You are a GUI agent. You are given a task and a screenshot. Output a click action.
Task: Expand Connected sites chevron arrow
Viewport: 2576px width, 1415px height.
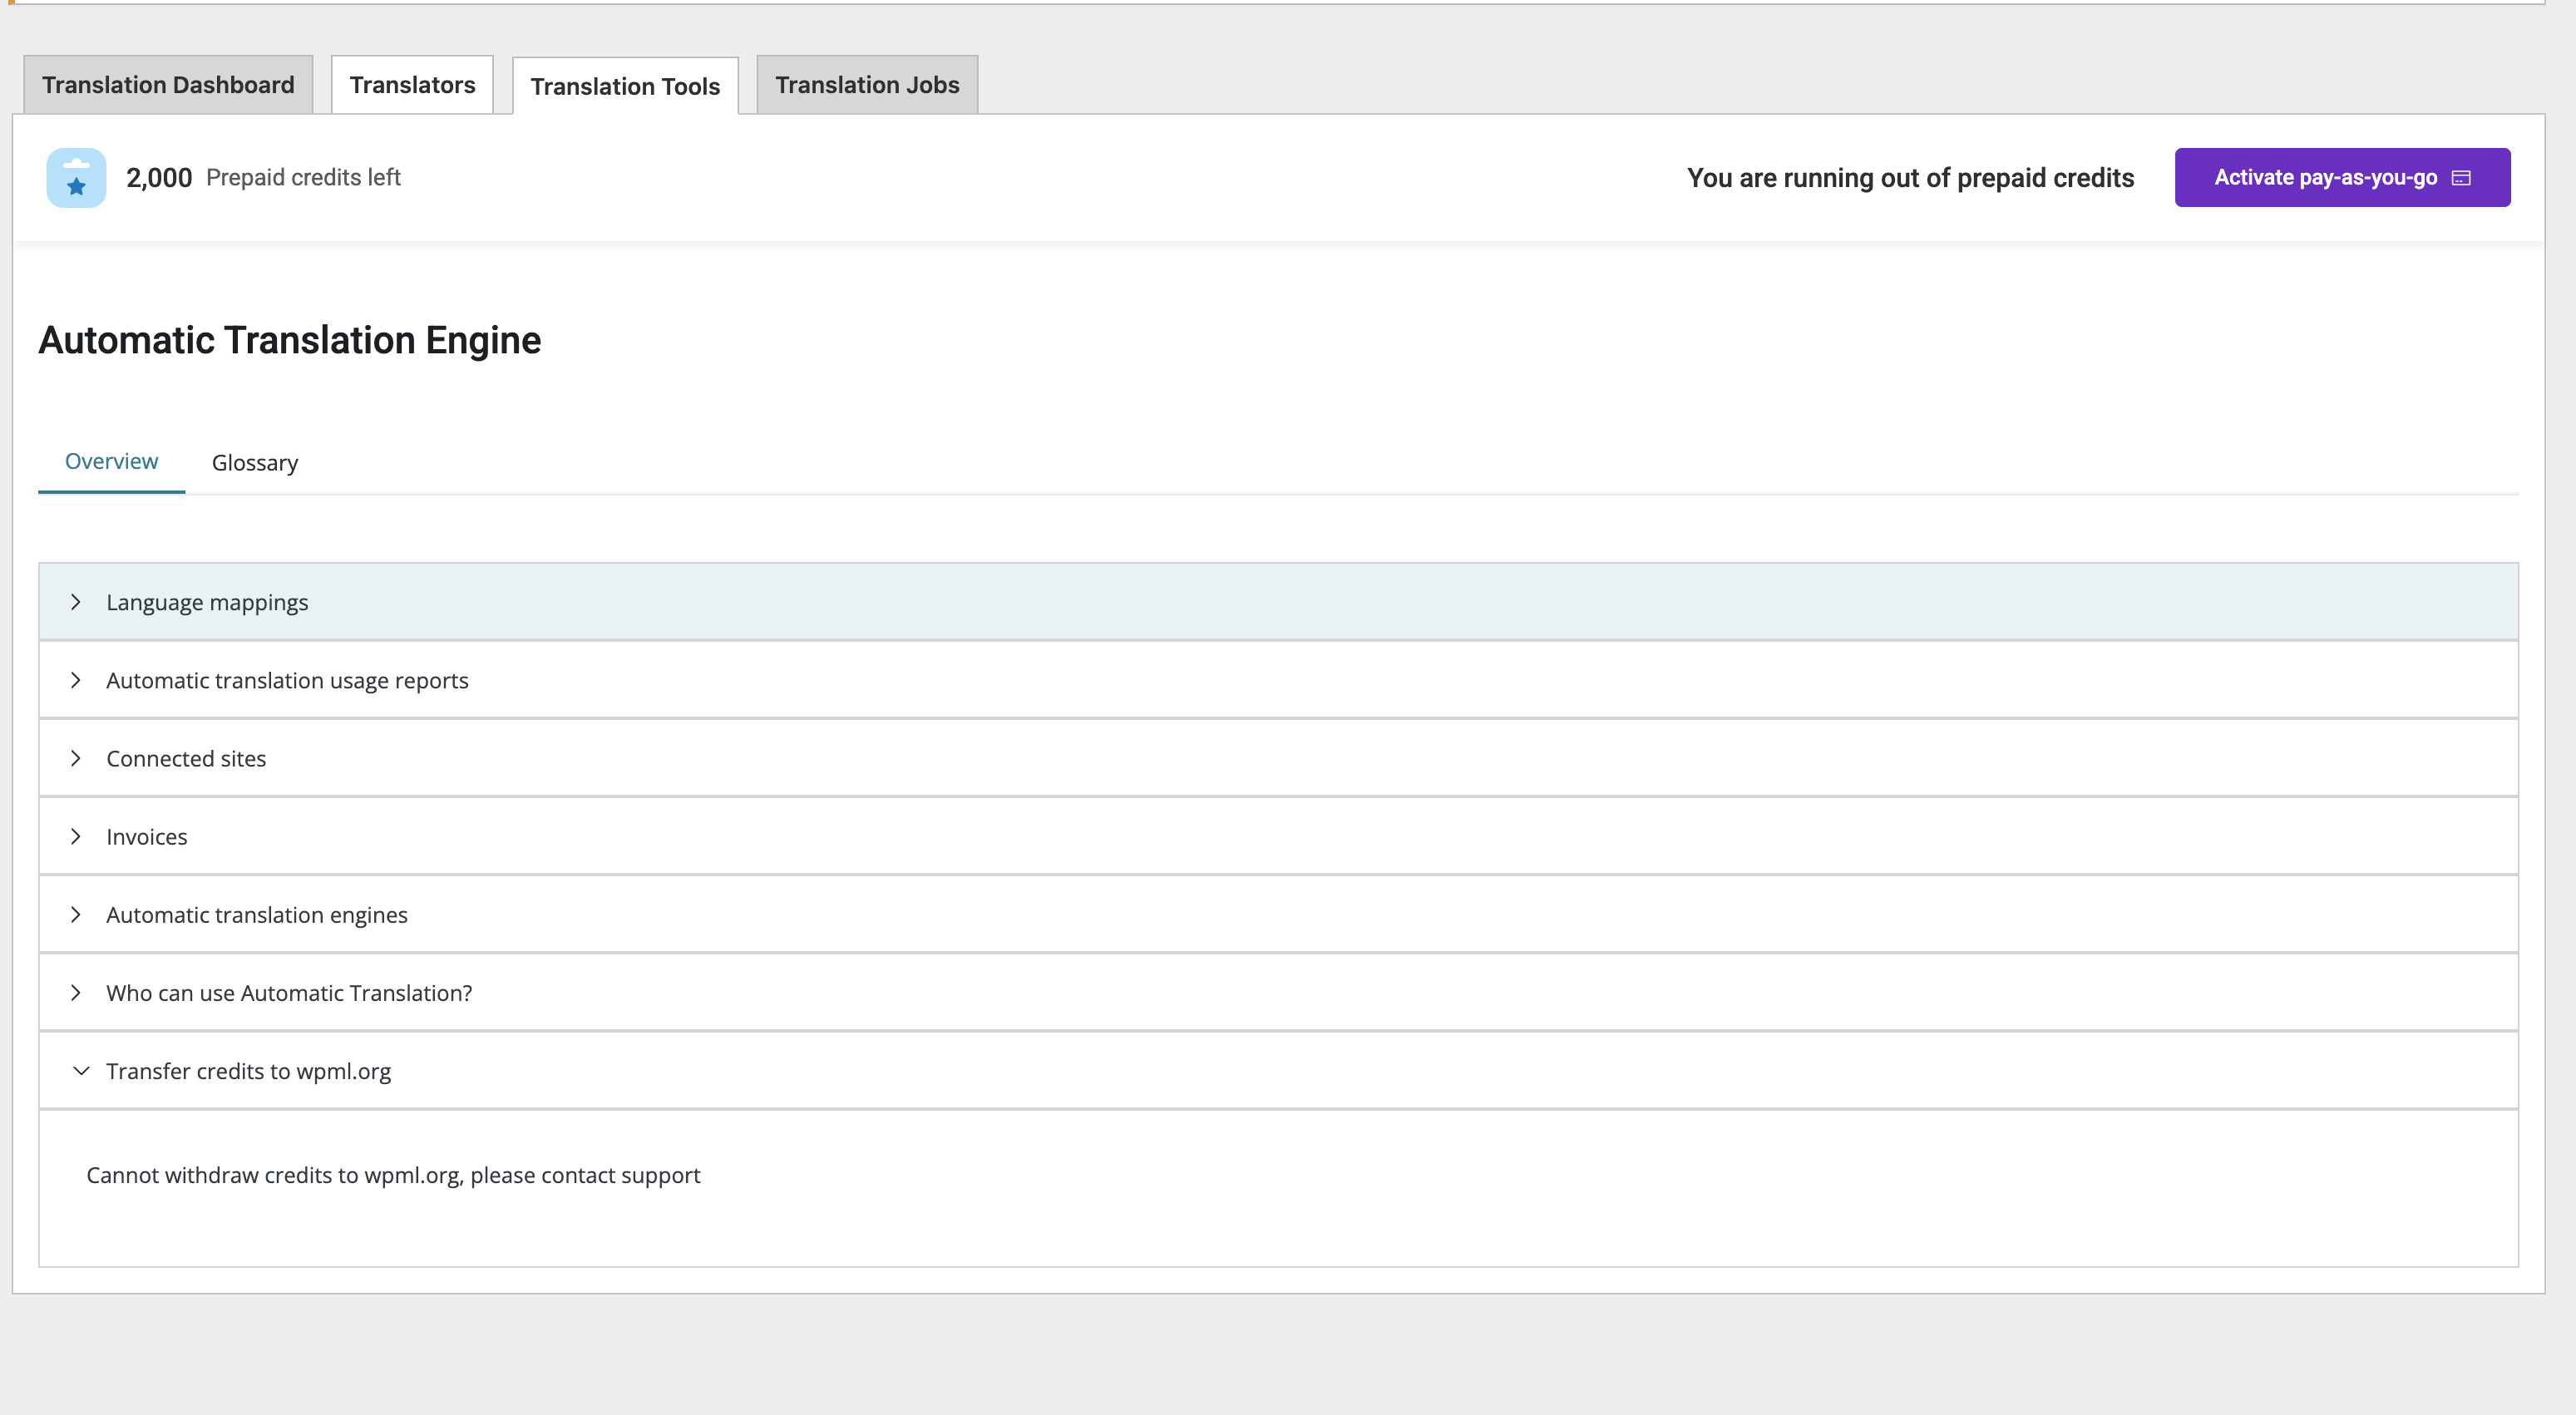pos(76,758)
